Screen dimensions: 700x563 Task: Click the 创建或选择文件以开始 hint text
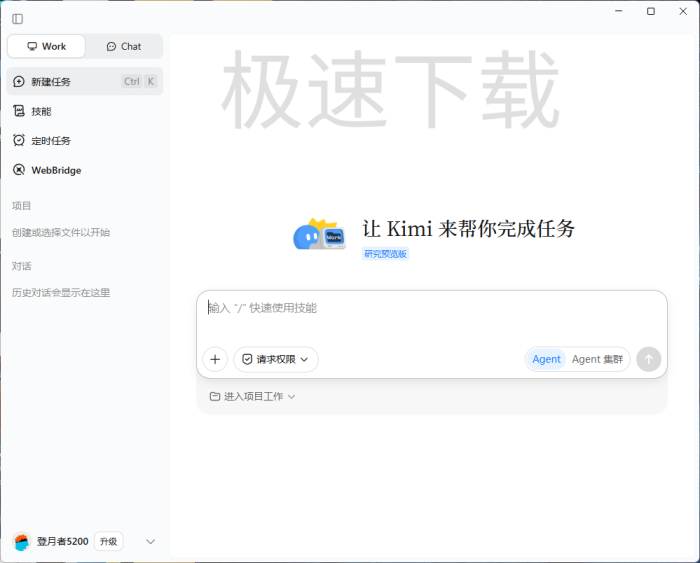pyautogui.click(x=61, y=233)
